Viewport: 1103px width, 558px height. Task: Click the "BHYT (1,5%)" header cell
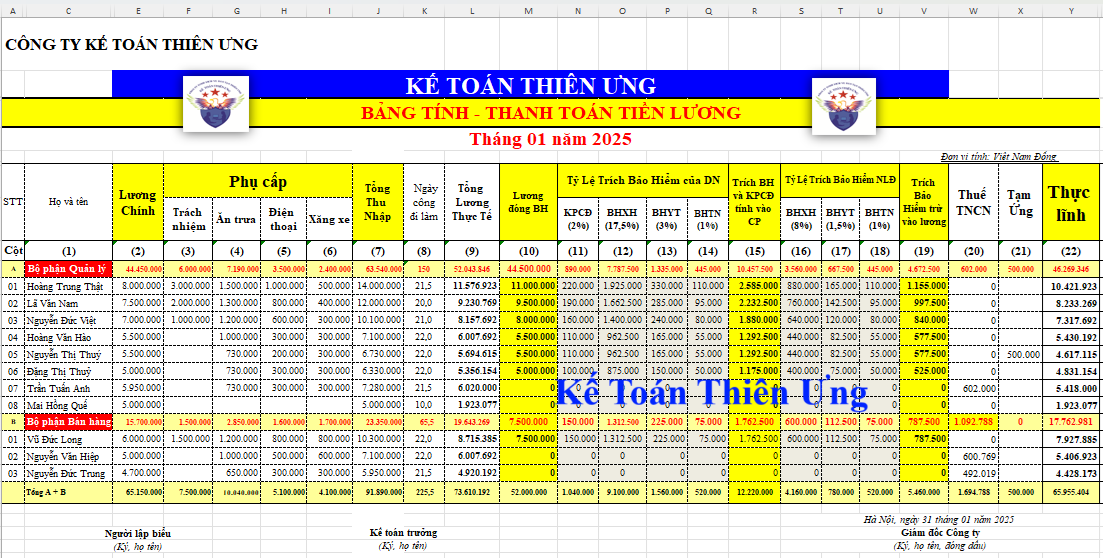841,219
